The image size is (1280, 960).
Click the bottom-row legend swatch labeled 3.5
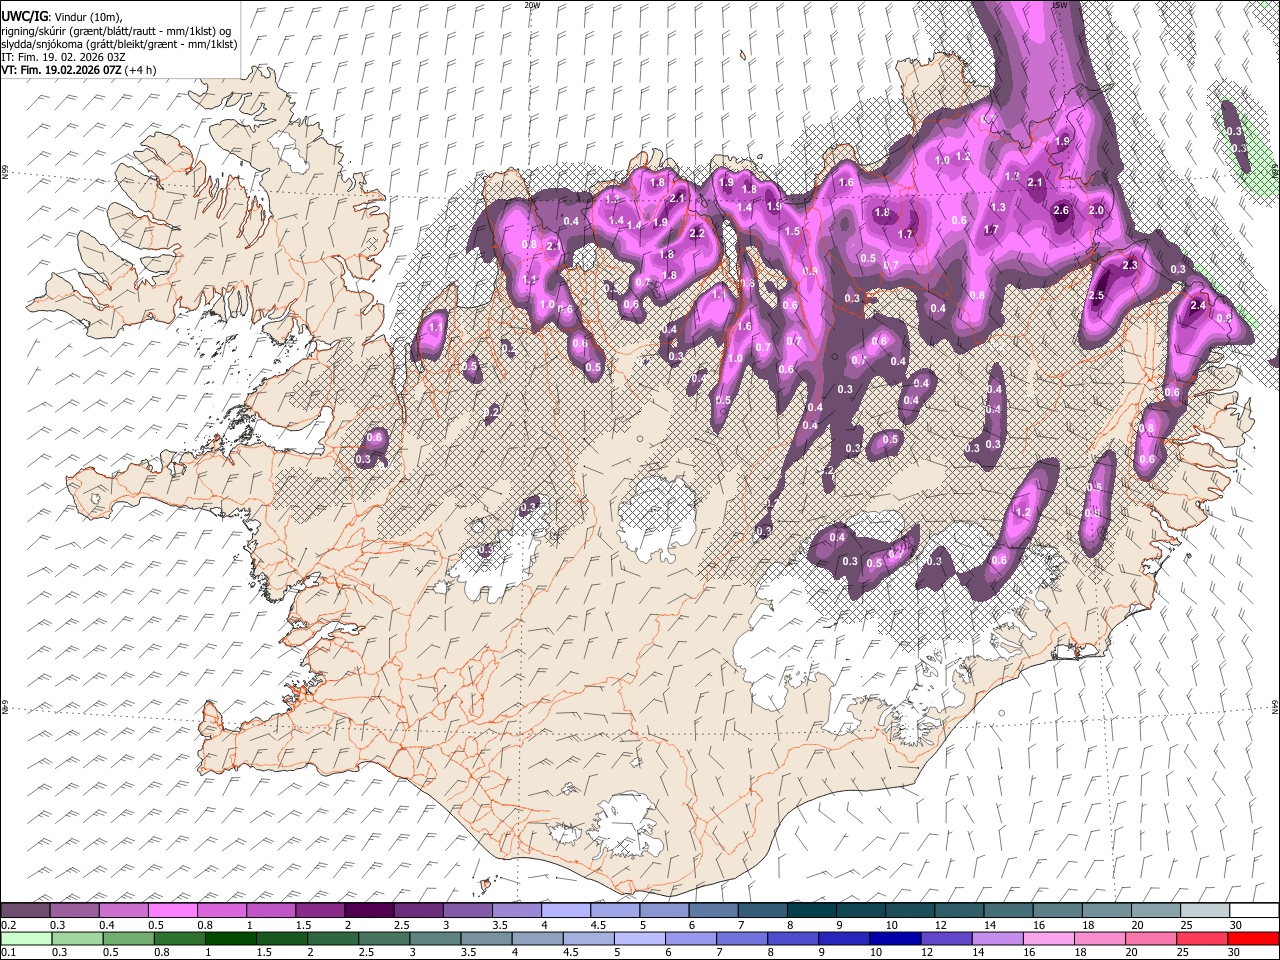(486, 938)
